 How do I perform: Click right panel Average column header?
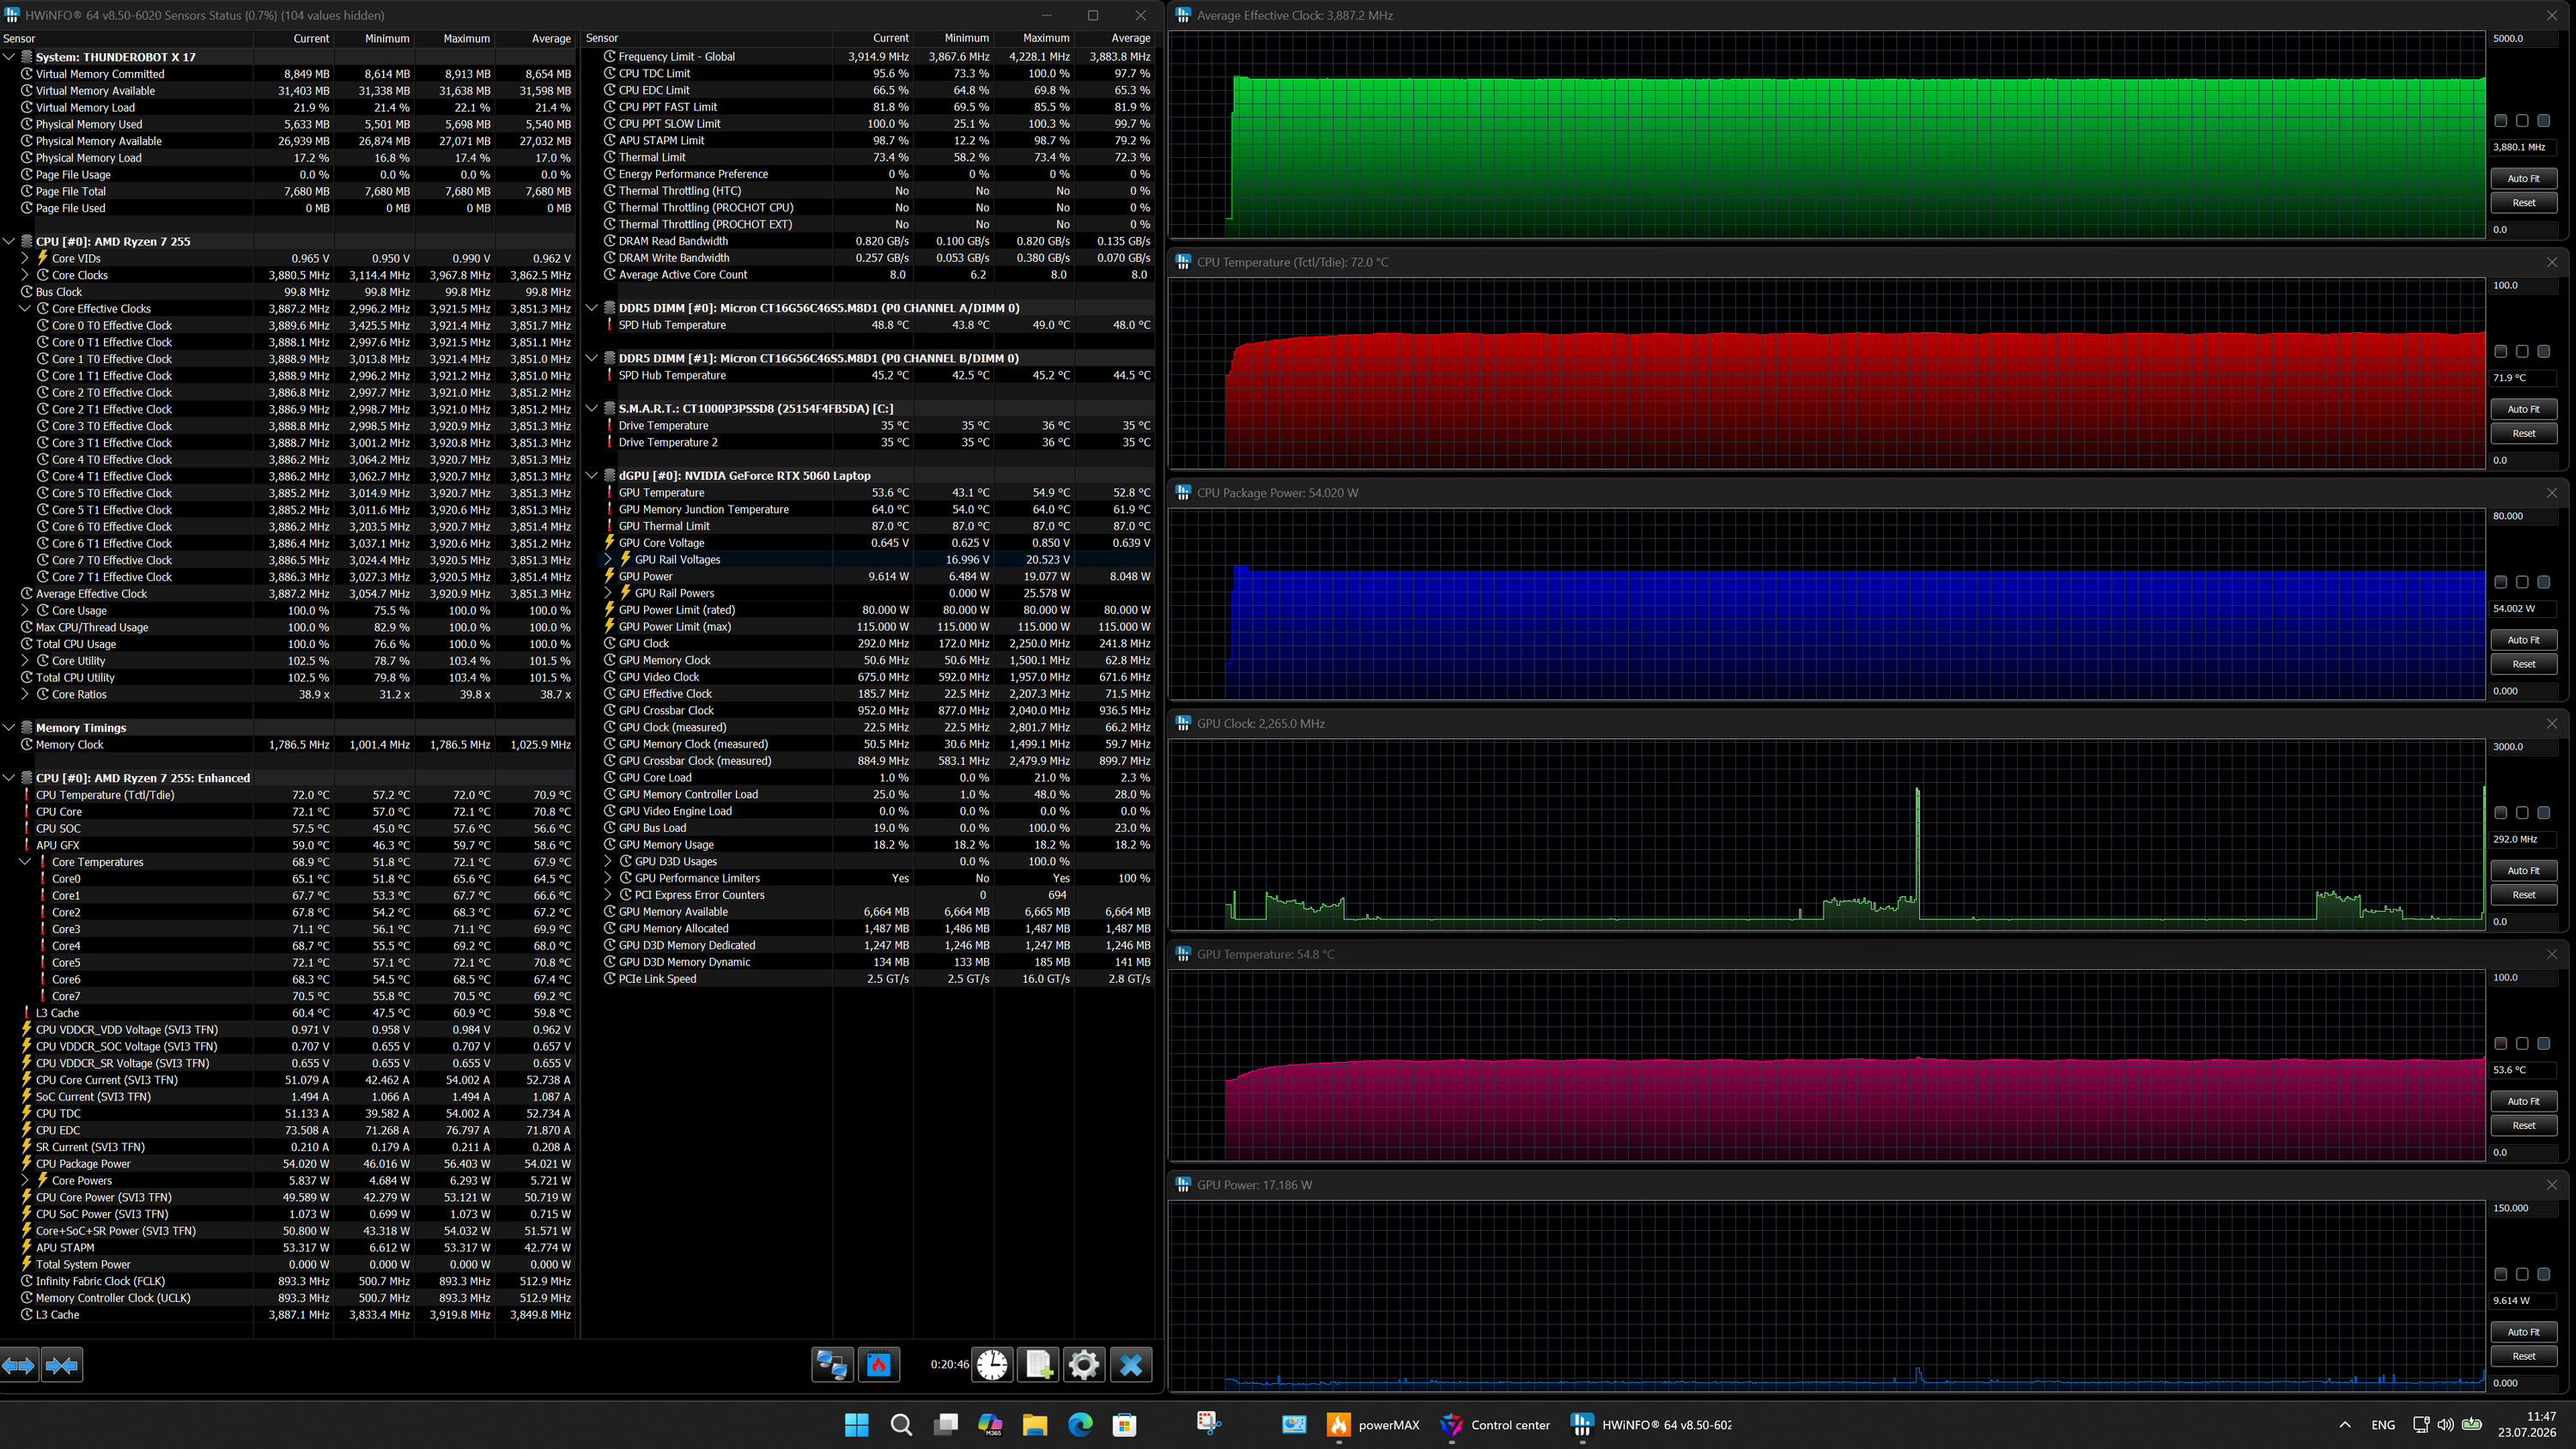click(x=1115, y=39)
